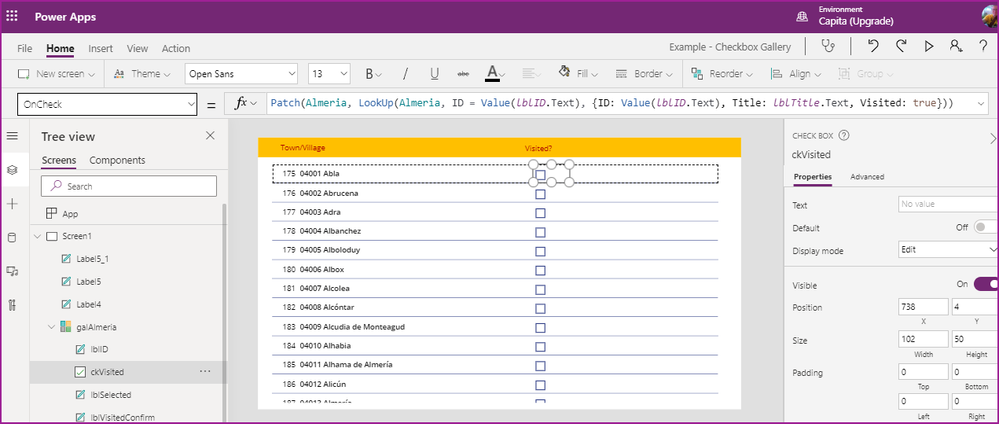This screenshot has width=999, height=424.
Task: Apply italic text formatting
Action: 404,74
